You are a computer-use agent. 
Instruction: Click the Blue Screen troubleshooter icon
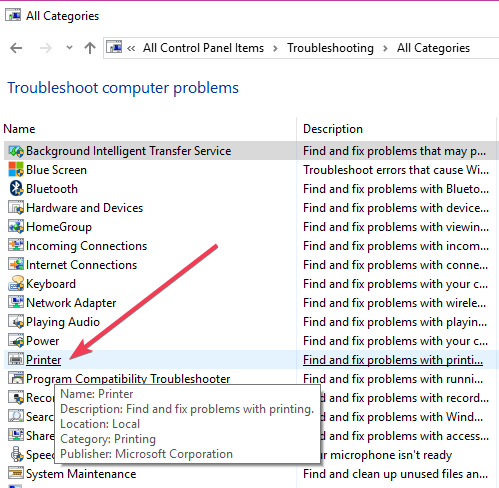(x=16, y=170)
